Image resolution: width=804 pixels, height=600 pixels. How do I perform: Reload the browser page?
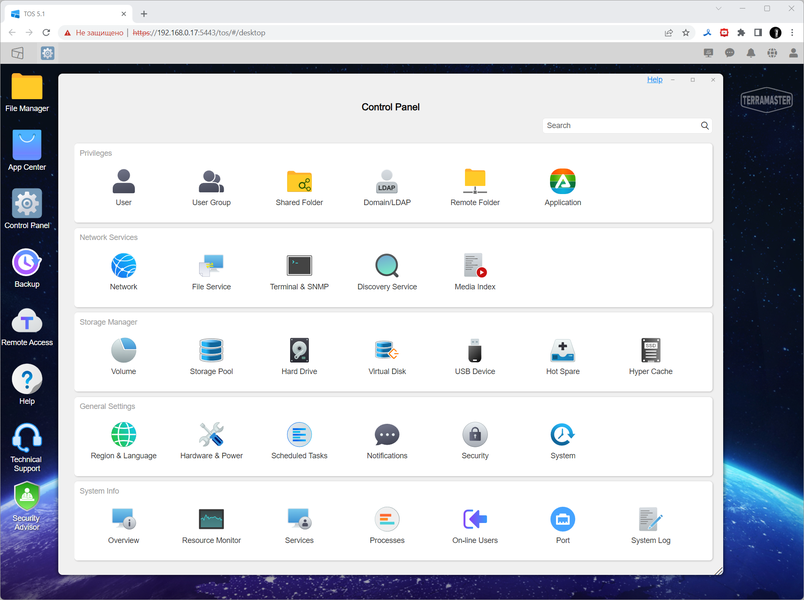46,33
